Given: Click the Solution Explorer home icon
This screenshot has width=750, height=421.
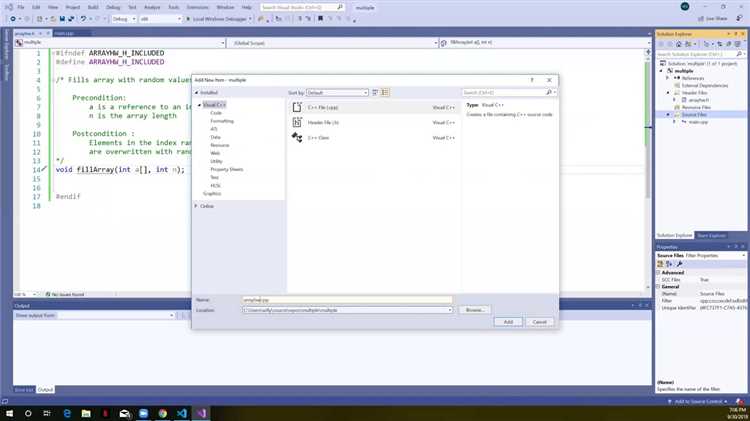Looking at the screenshot, I should (x=678, y=44).
